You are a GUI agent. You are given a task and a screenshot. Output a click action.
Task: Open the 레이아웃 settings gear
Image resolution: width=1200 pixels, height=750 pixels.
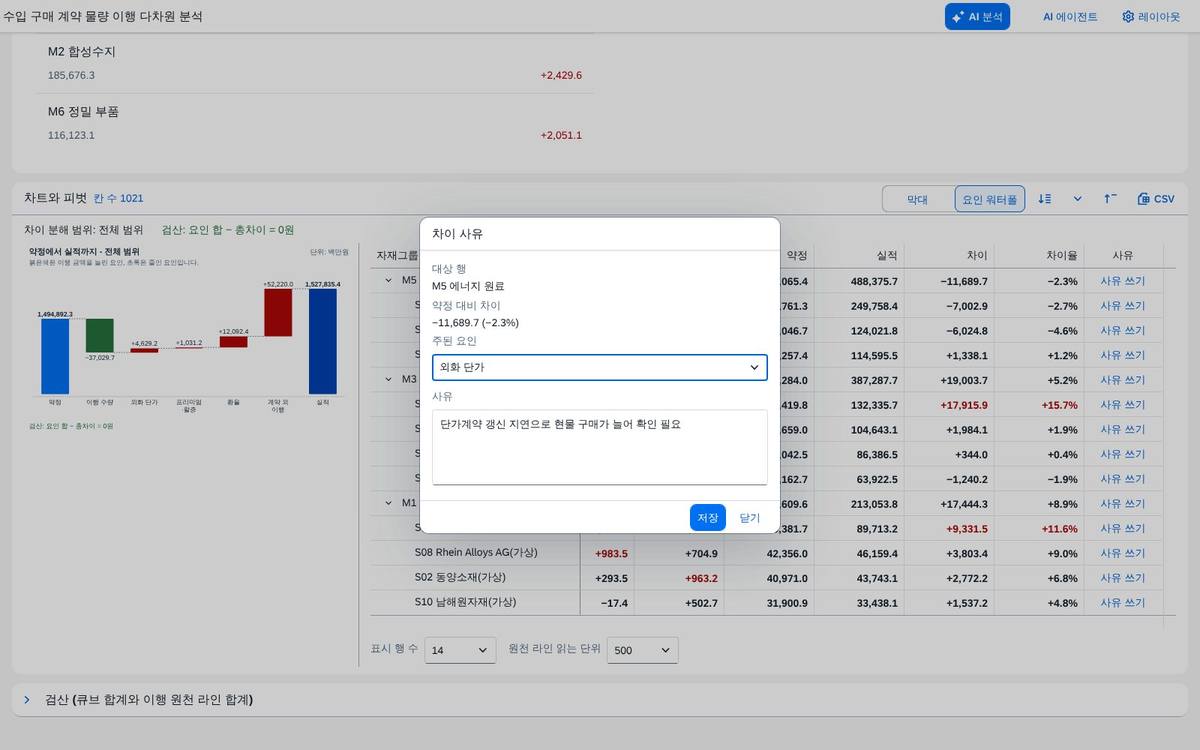coord(1151,17)
